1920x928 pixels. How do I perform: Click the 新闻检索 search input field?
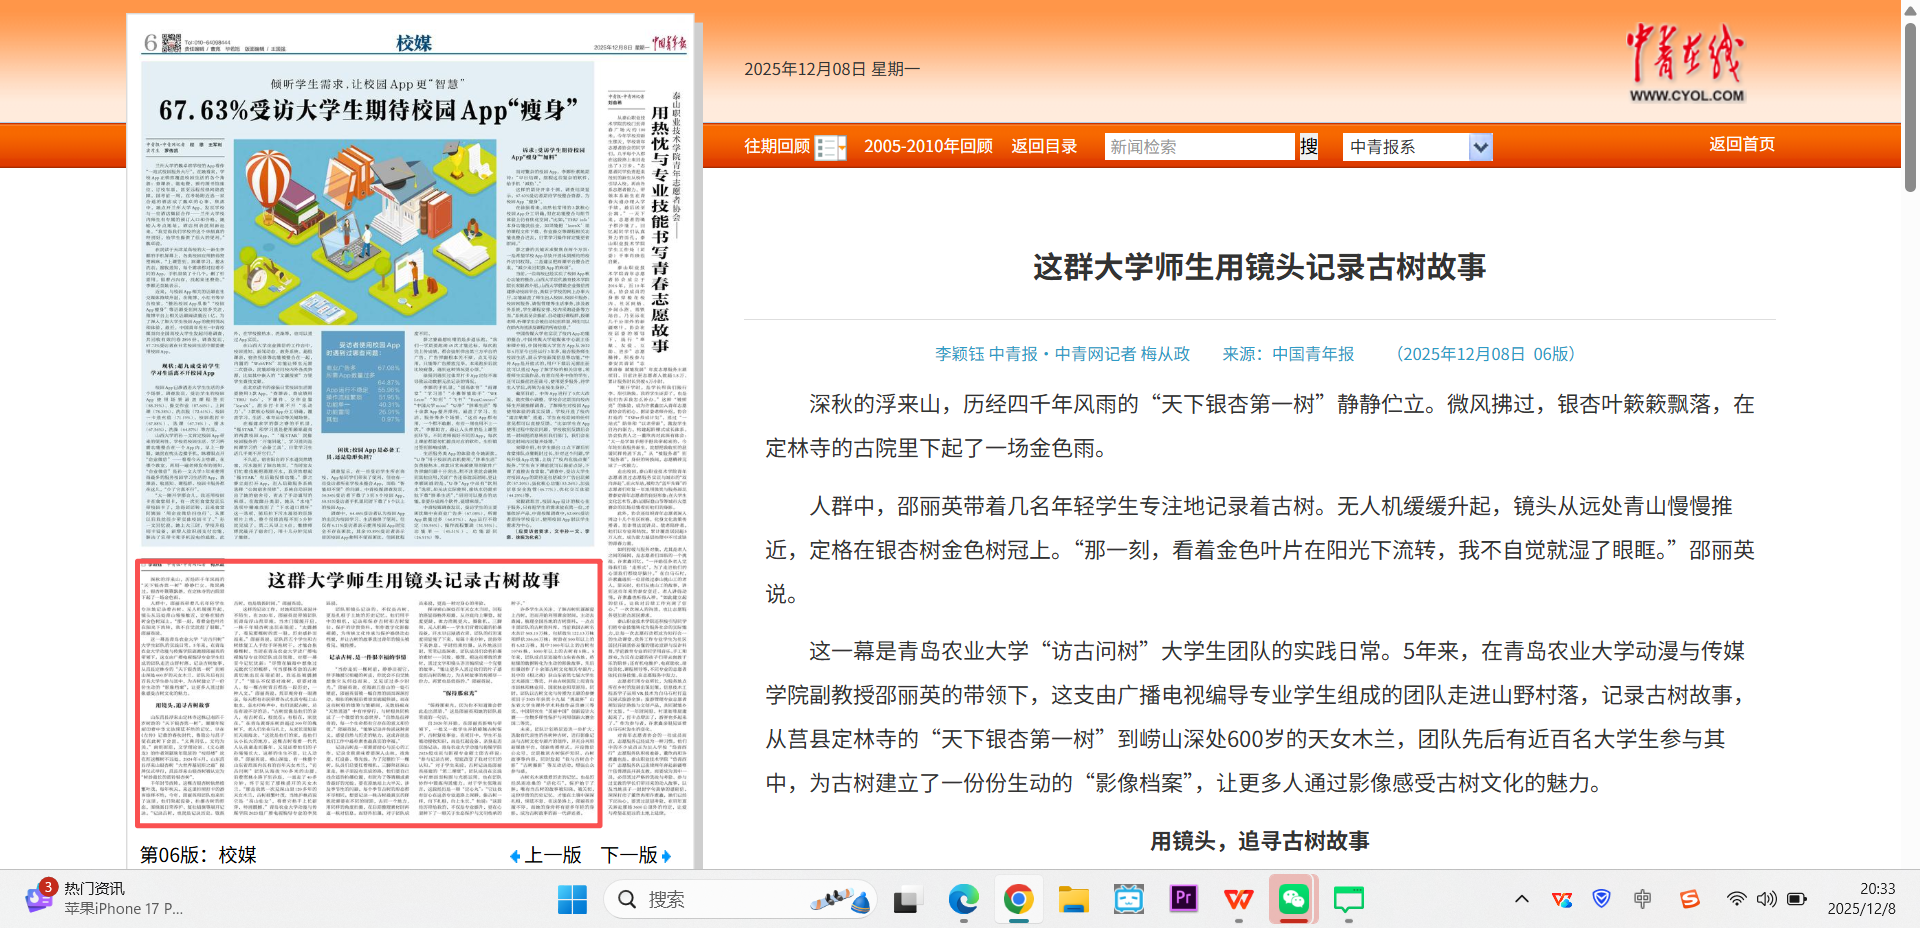pos(1198,147)
